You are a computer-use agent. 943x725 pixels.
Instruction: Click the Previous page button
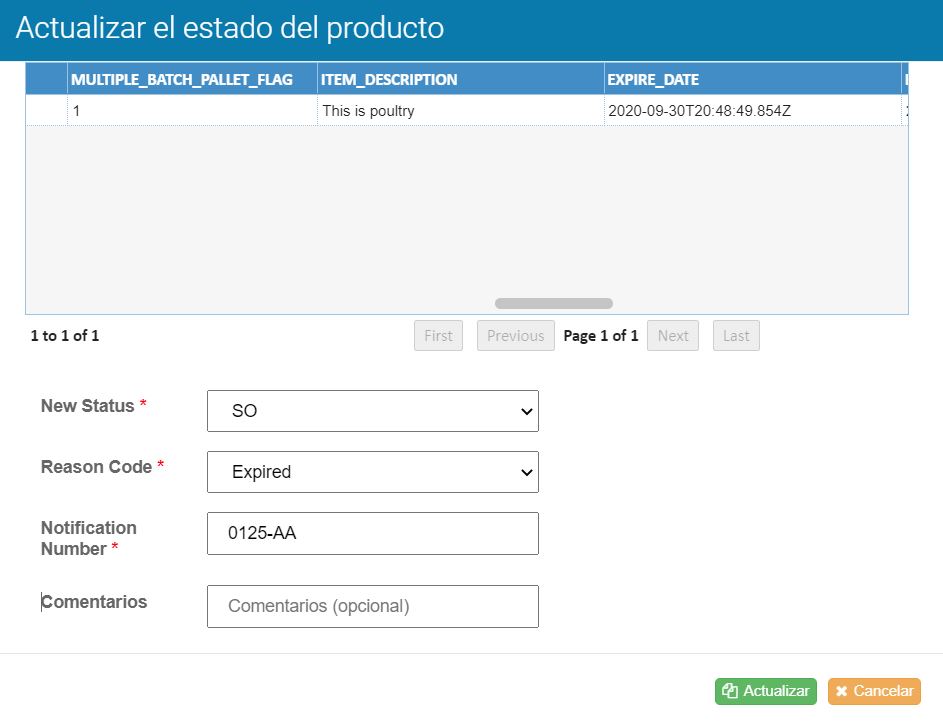click(x=515, y=336)
